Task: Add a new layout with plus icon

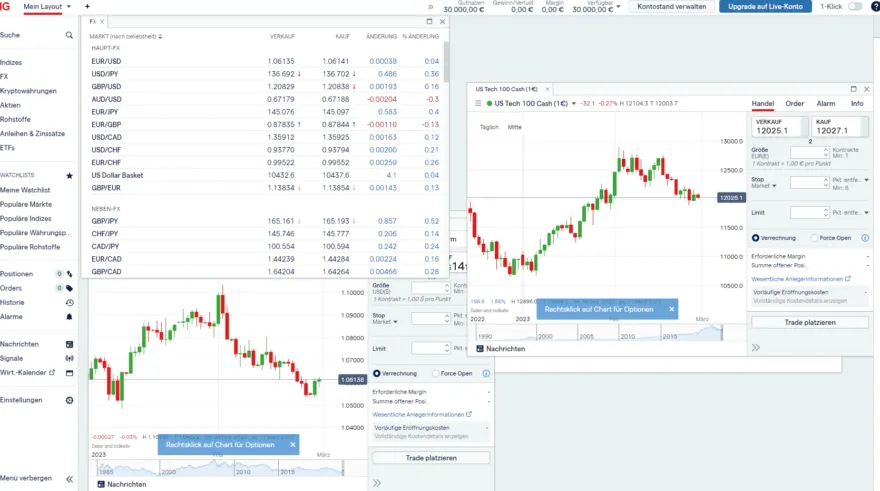Action: [87, 6]
